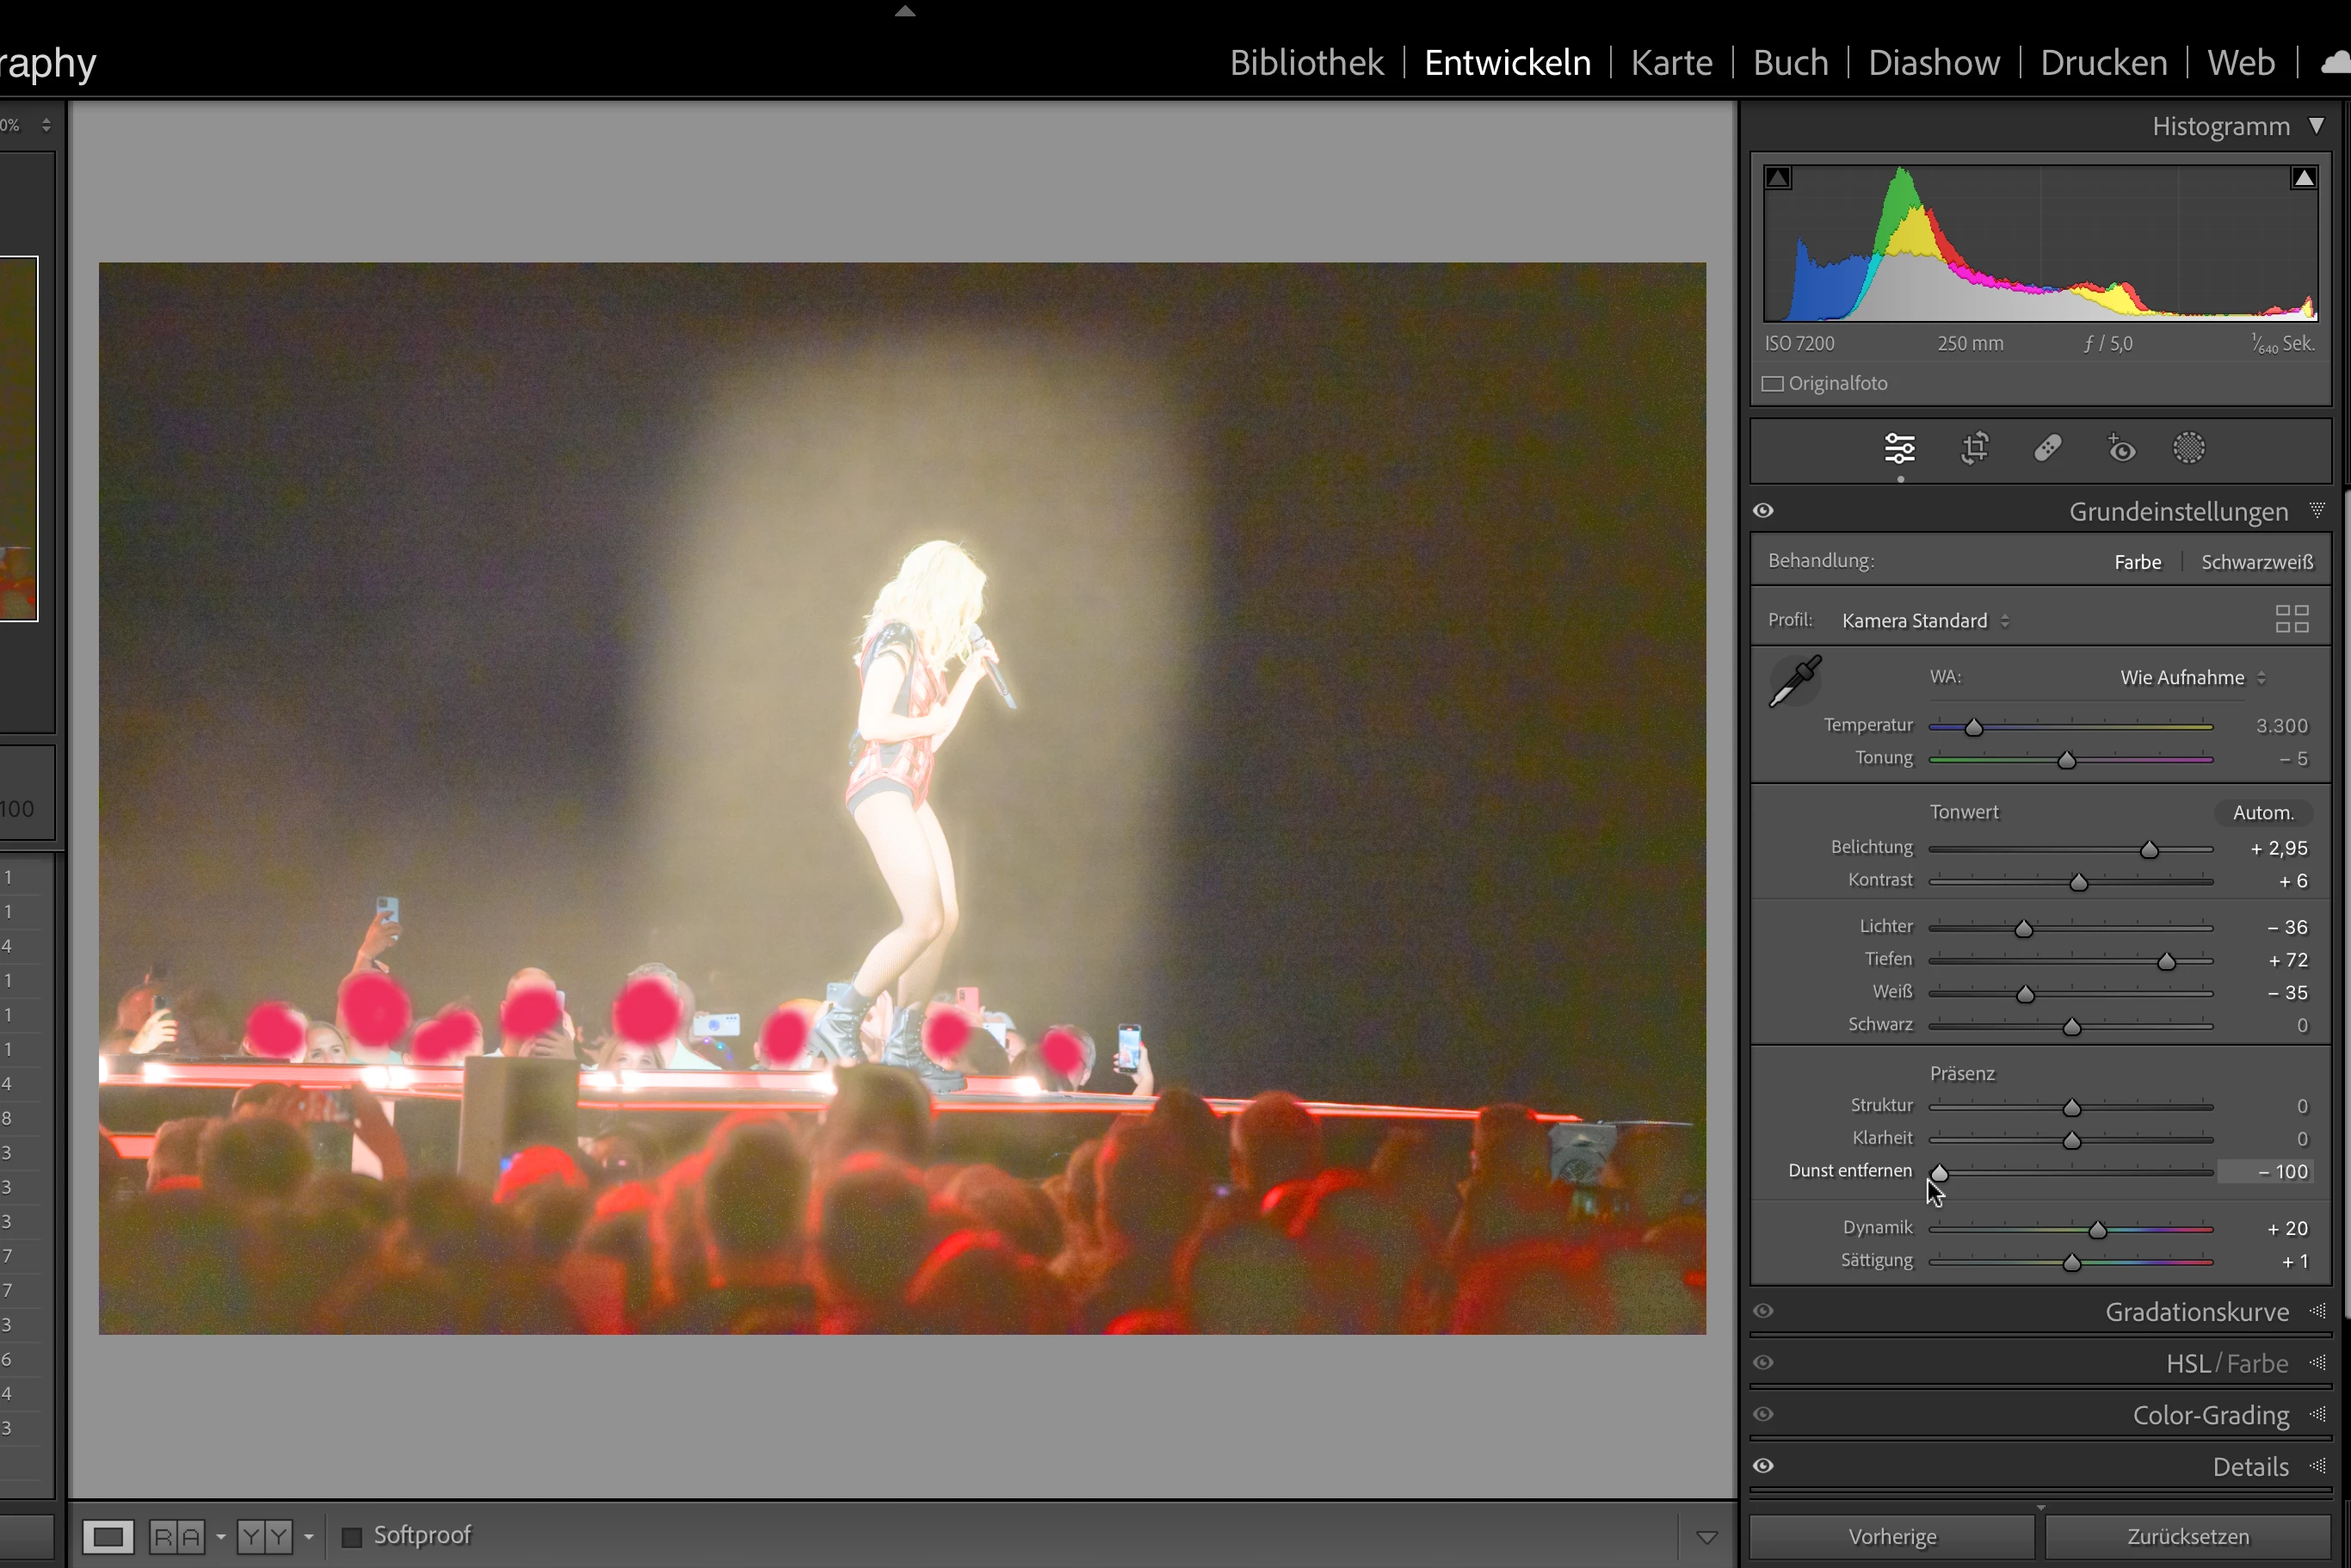Enable the Softproof checkbox

click(x=352, y=1536)
